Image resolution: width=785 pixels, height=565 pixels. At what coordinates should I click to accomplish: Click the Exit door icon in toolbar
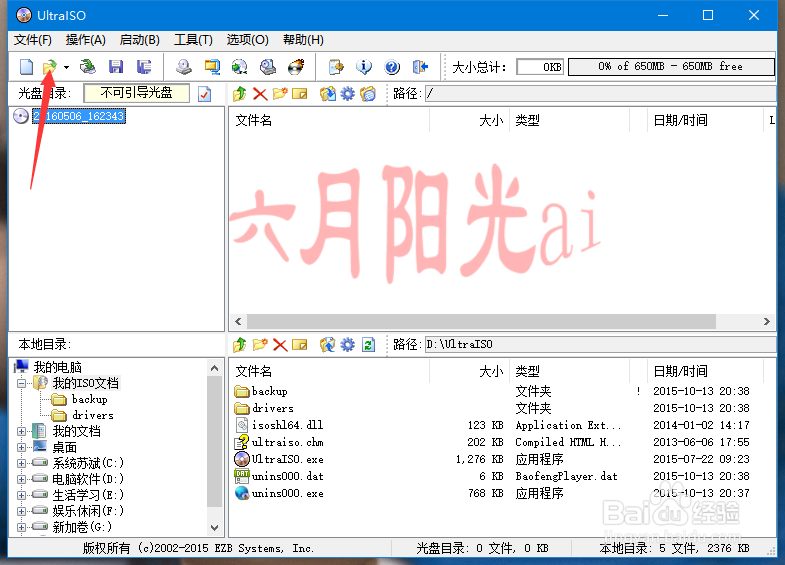point(420,67)
